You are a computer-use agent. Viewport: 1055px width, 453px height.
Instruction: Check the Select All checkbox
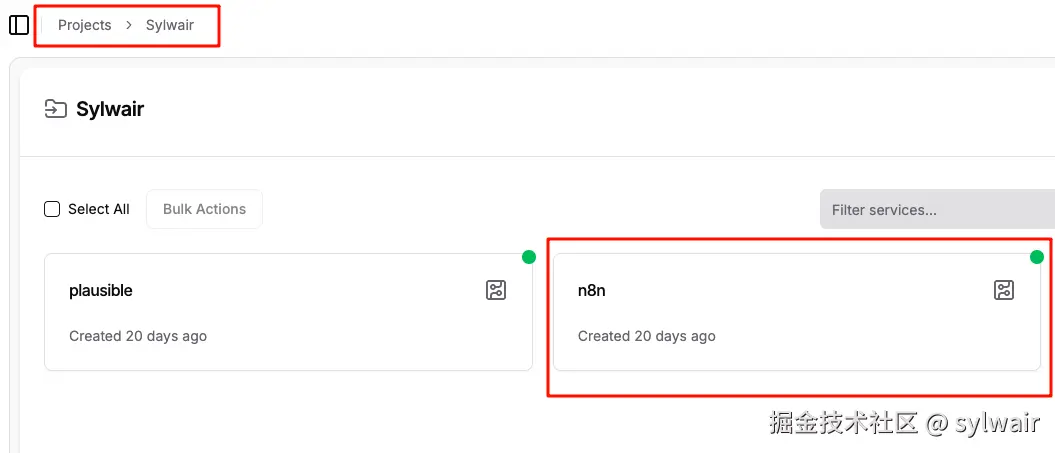[52, 209]
